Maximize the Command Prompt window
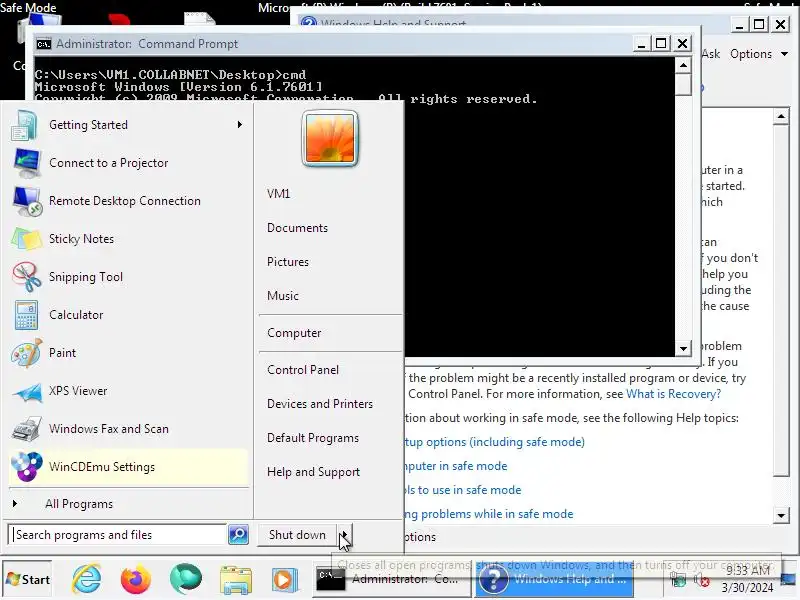Image resolution: width=800 pixels, height=600 pixels. coord(661,44)
